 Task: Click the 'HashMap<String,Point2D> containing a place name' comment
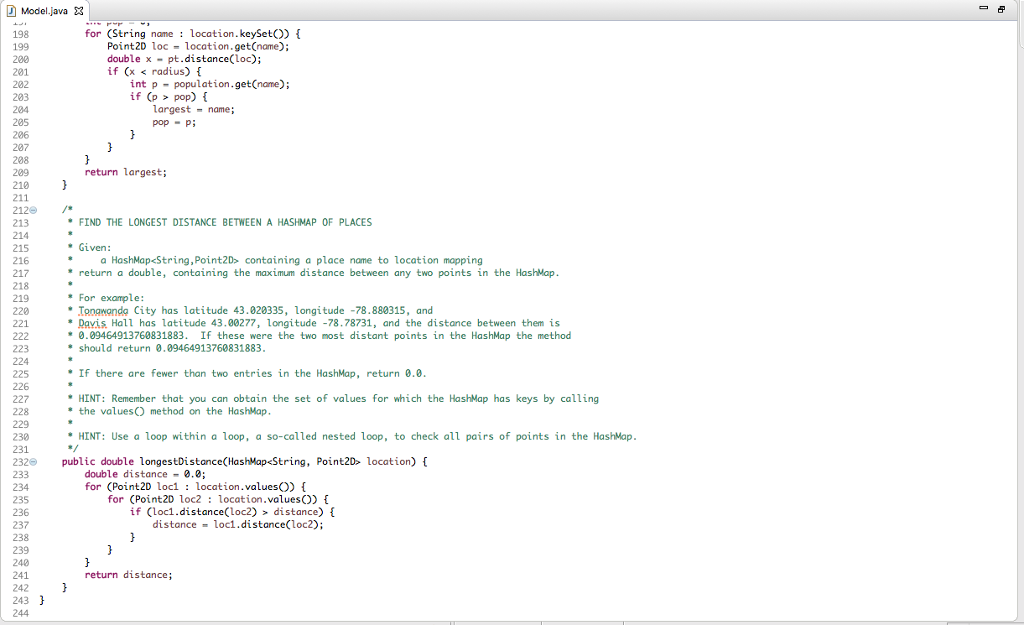[x=291, y=261]
